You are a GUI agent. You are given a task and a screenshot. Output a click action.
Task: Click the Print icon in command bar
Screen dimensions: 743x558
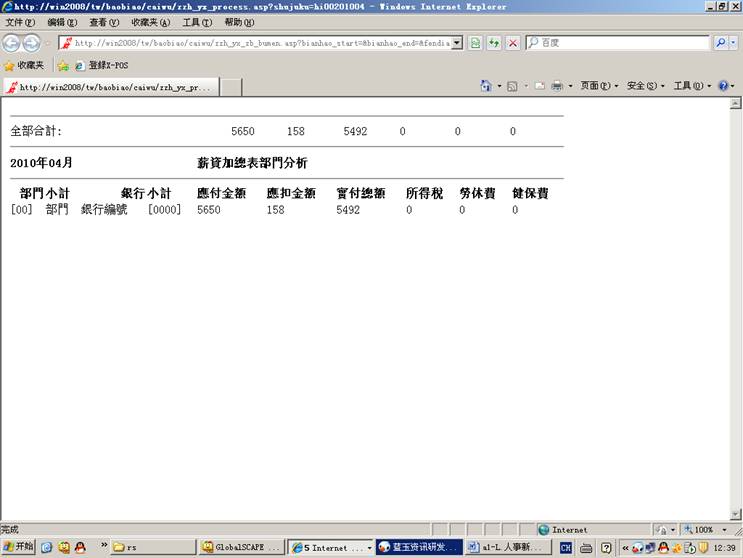click(x=557, y=86)
